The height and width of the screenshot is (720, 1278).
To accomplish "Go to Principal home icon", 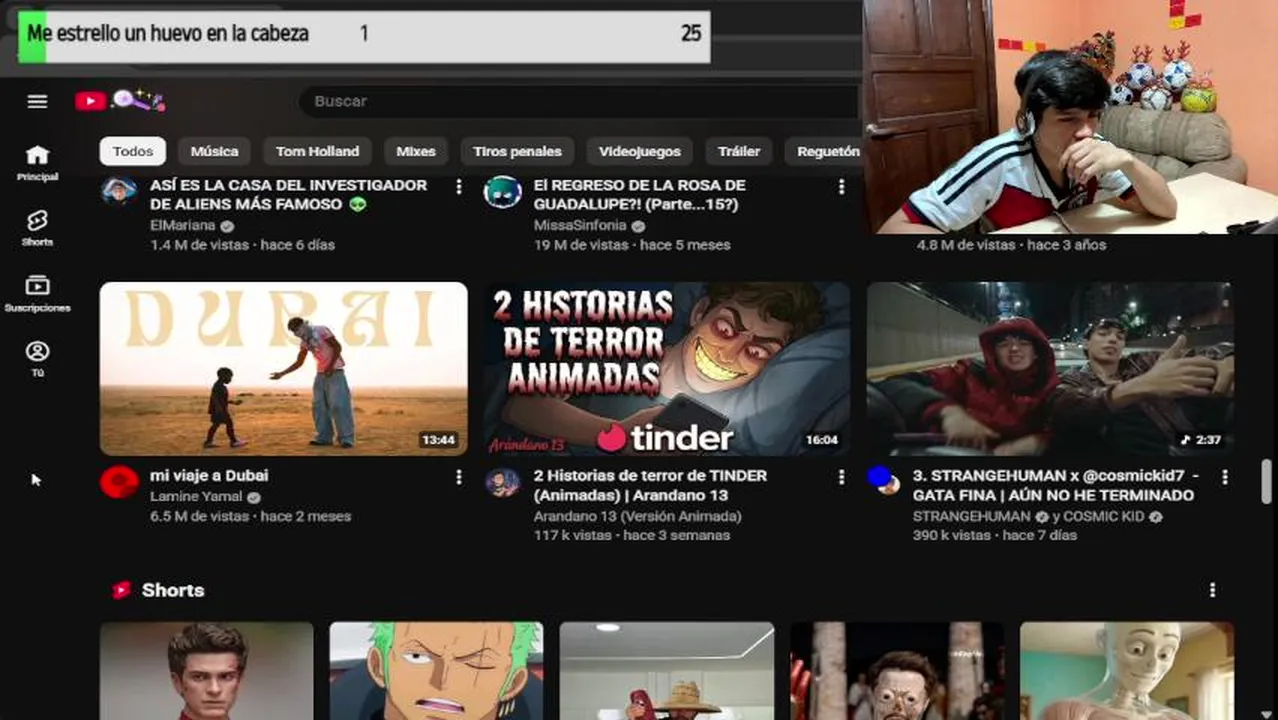I will pos(37,155).
